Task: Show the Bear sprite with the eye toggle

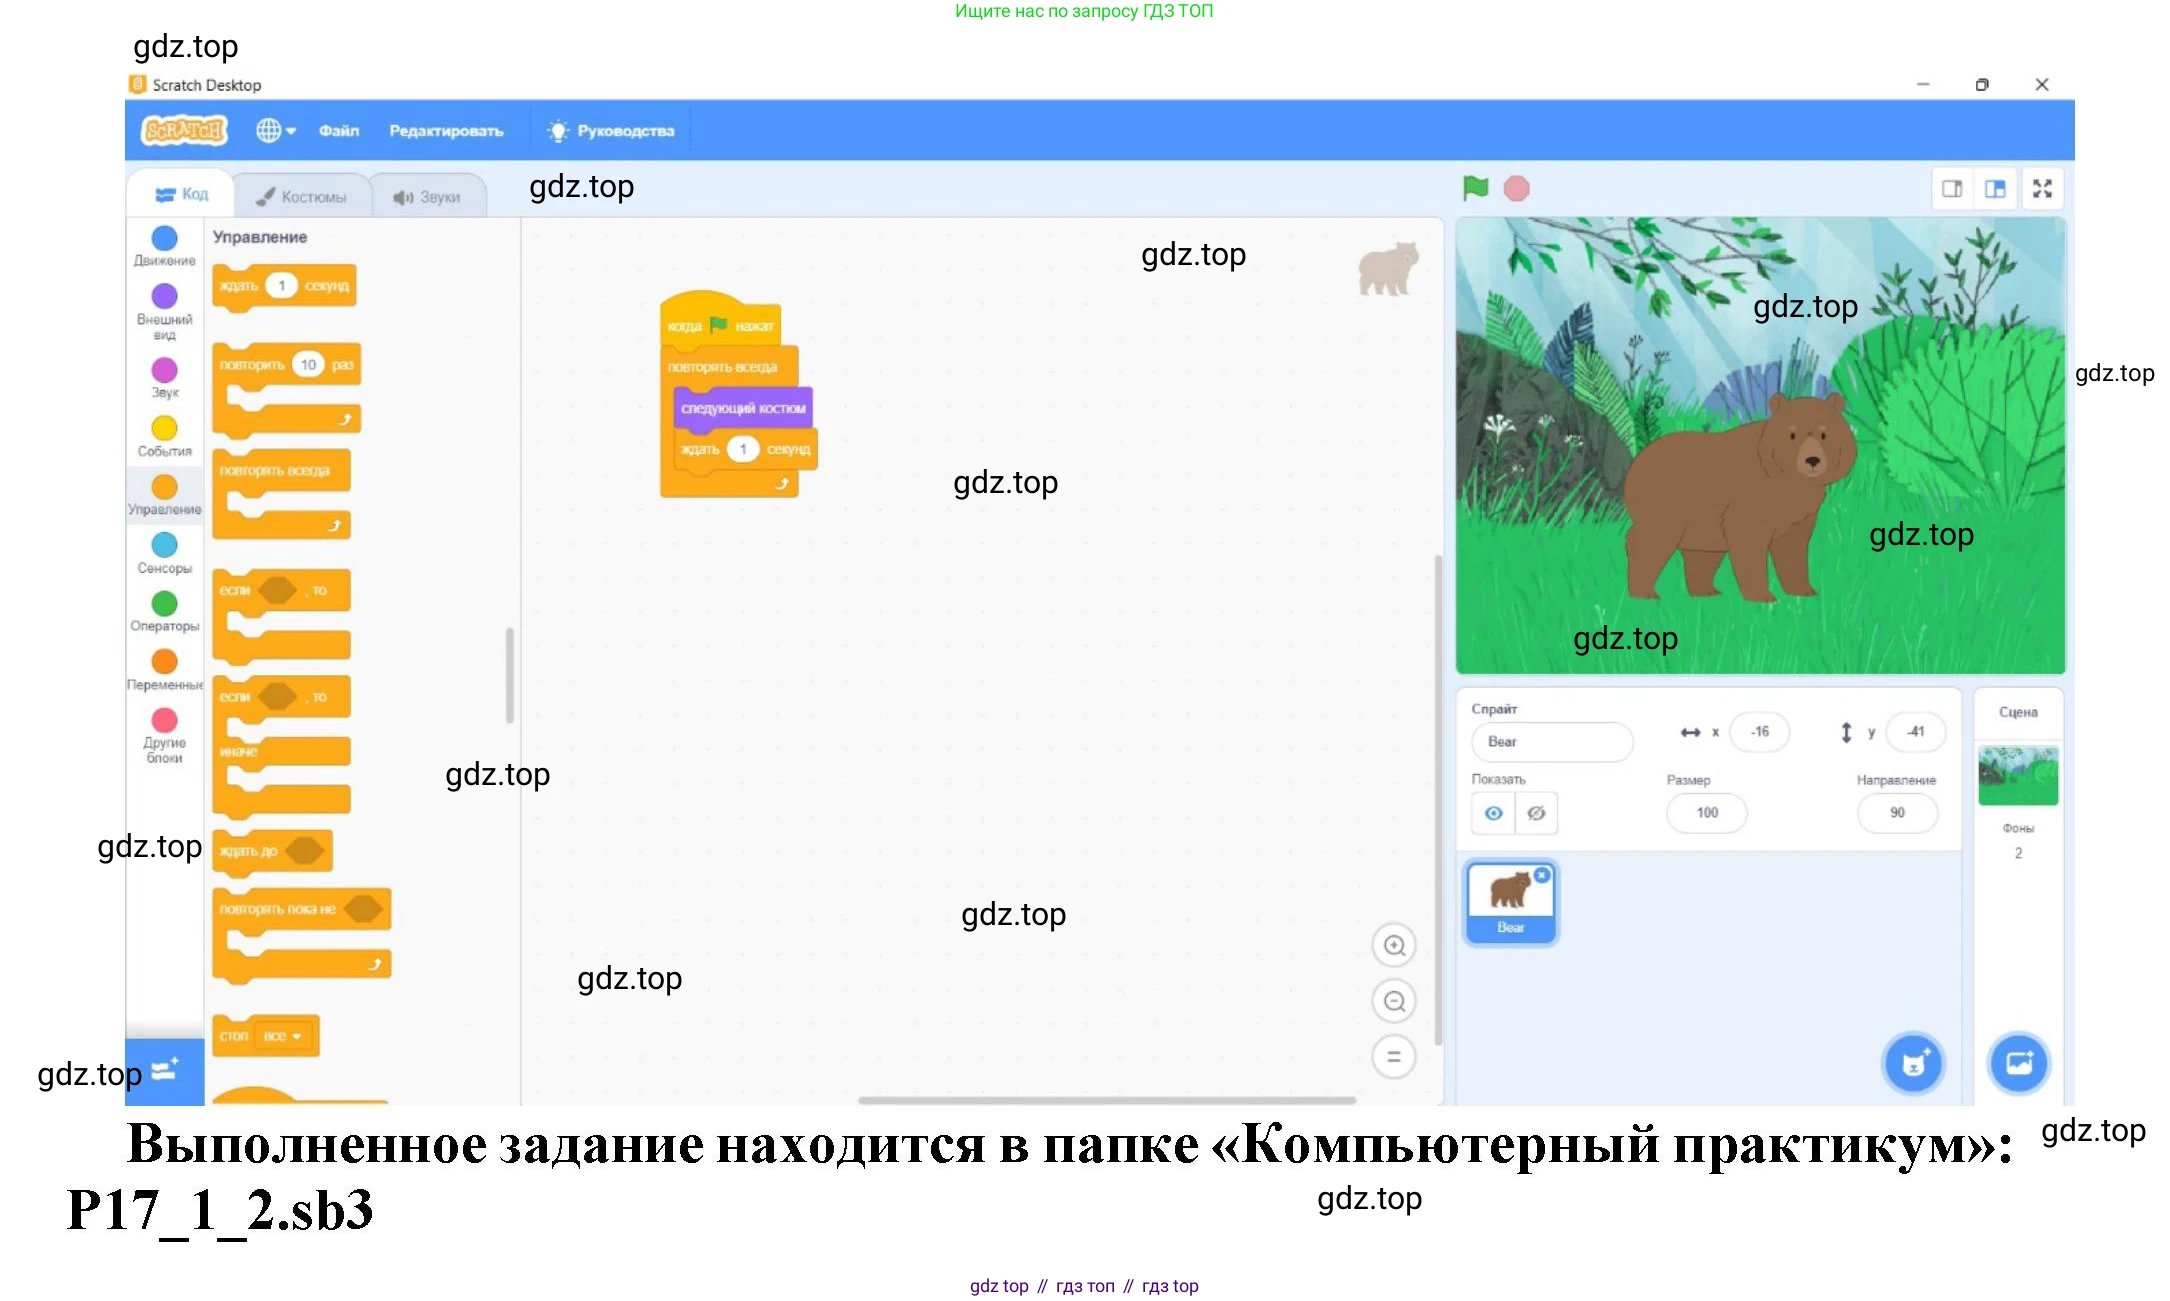Action: (1493, 813)
